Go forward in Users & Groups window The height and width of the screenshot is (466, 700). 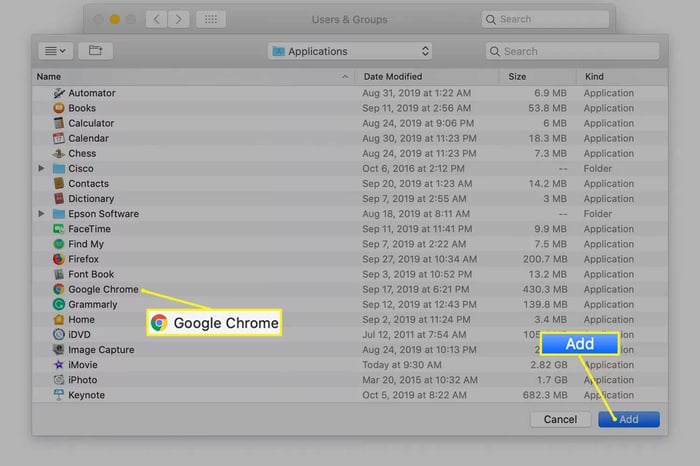tap(178, 19)
